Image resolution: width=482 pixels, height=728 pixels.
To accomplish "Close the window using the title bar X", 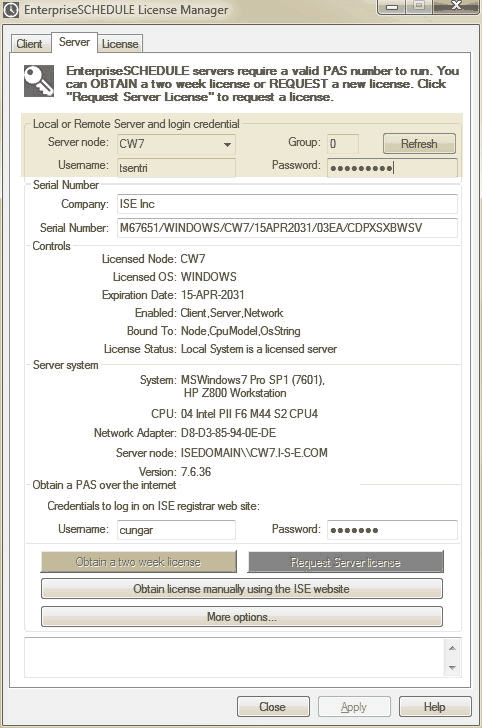I will tap(456, 6).
